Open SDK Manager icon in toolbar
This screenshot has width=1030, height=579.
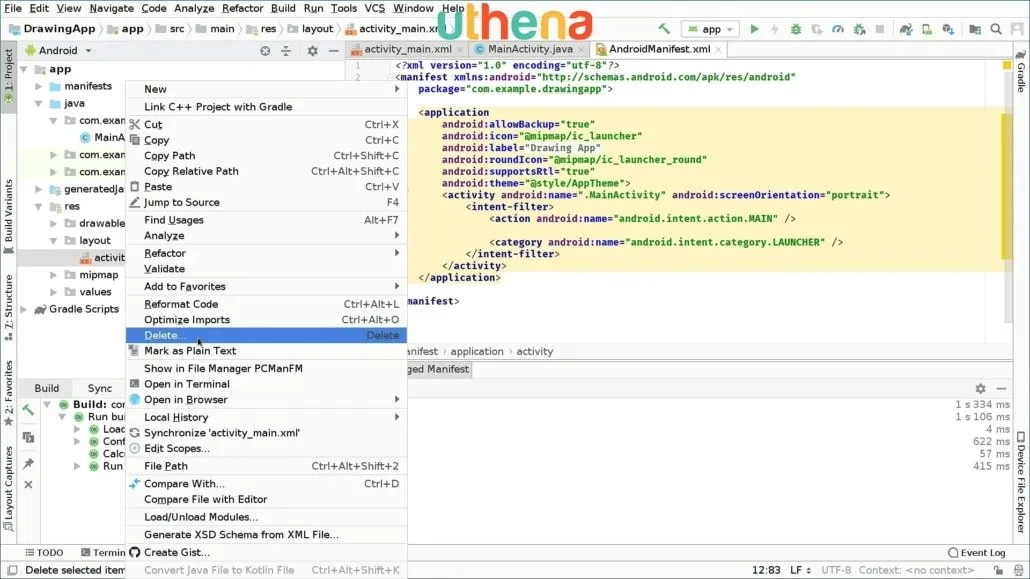948,29
